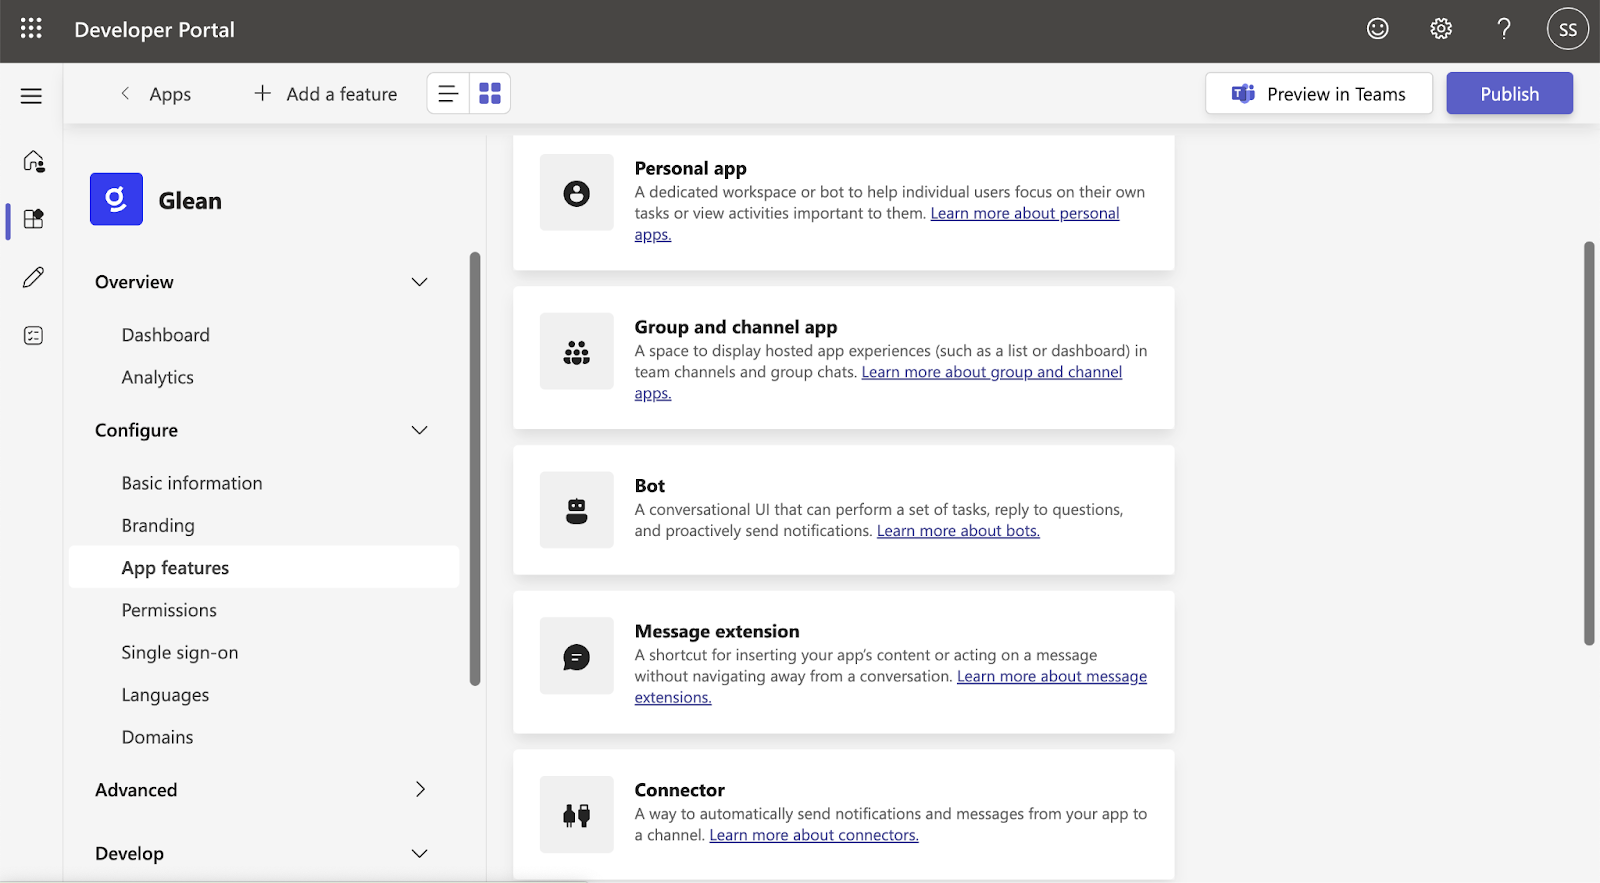Image resolution: width=1600 pixels, height=883 pixels.
Task: Switch to grid view layout
Action: (490, 94)
